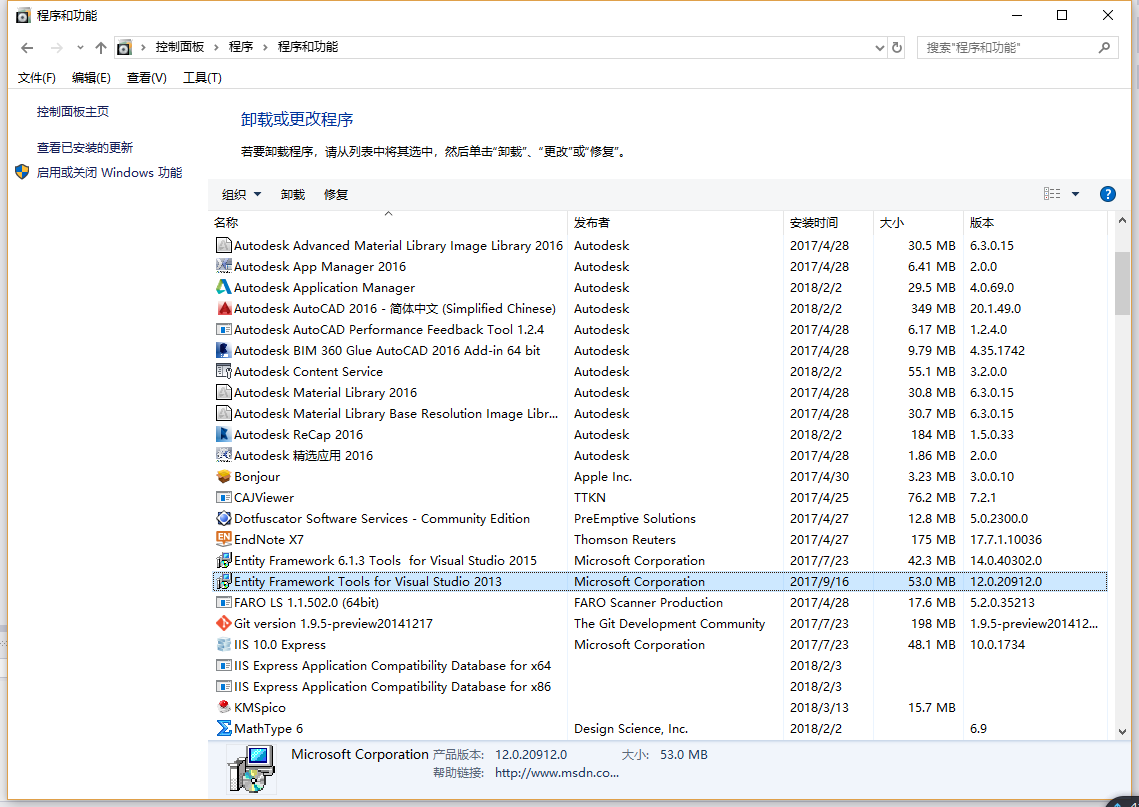The image size is (1139, 807).
Task: Click the Autodesk BIM 360 Glue icon
Action: (x=224, y=350)
